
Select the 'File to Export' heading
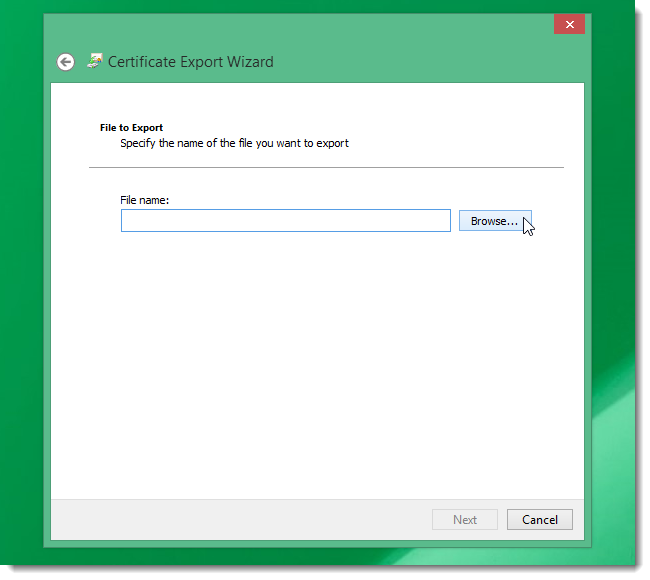pyautogui.click(x=131, y=128)
